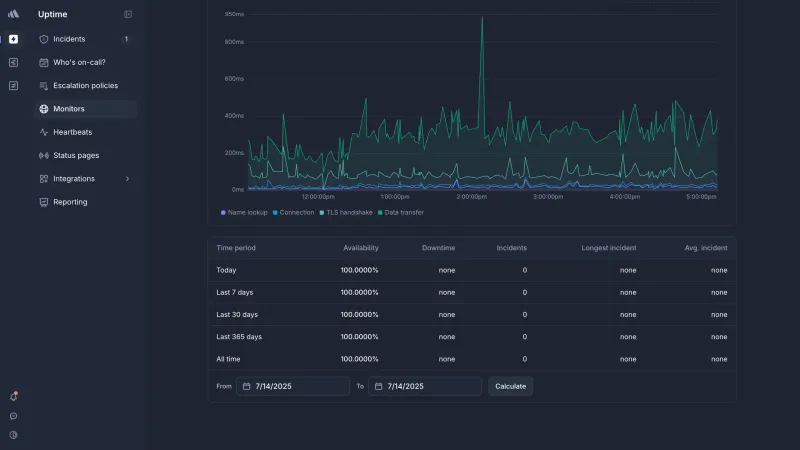Collapse the sidebar using panel toggle icon
The height and width of the screenshot is (450, 800).
[x=128, y=14]
